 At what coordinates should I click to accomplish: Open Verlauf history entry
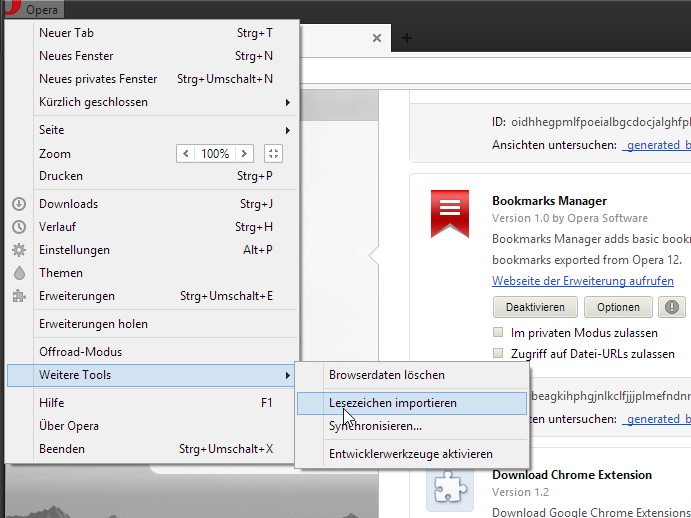pyautogui.click(x=152, y=227)
